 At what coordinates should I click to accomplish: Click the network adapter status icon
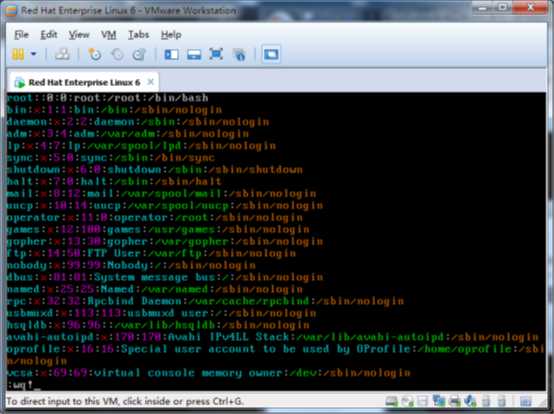(x=438, y=401)
